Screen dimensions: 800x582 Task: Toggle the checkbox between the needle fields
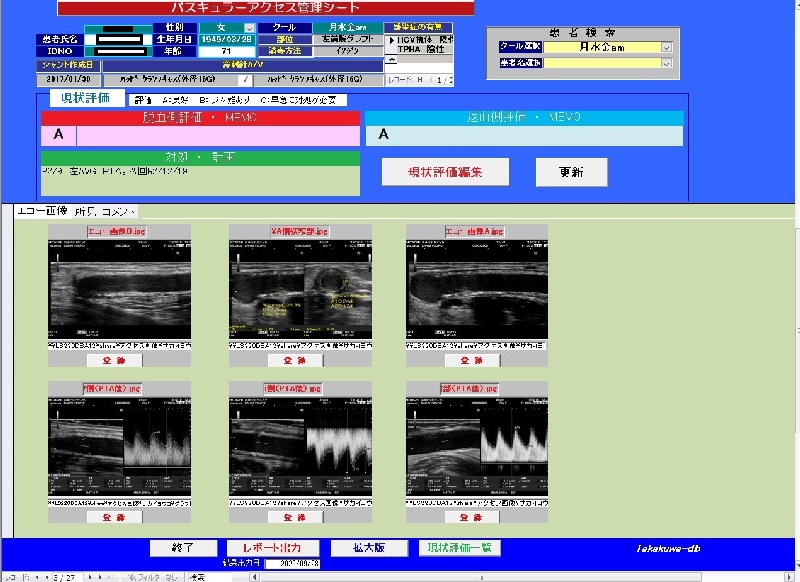click(246, 79)
